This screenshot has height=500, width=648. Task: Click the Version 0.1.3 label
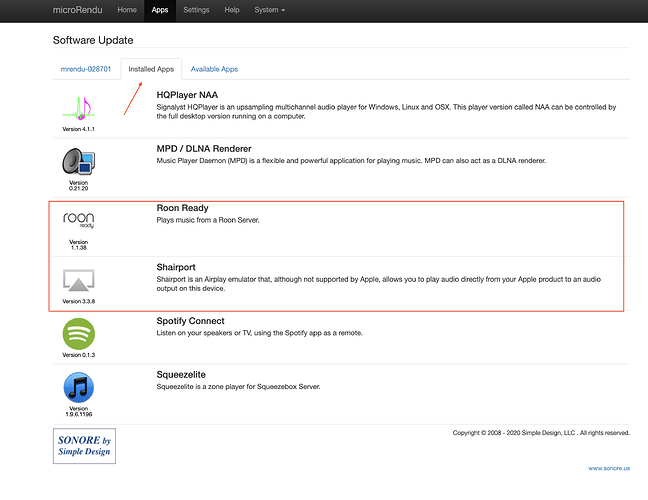pyautogui.click(x=79, y=355)
